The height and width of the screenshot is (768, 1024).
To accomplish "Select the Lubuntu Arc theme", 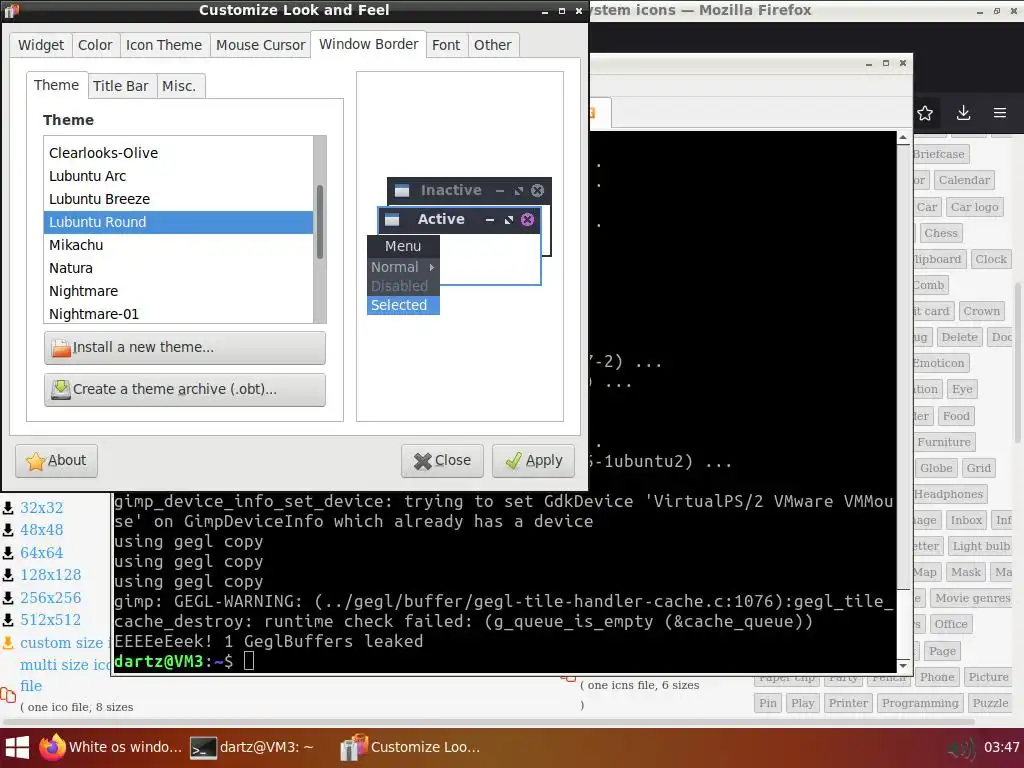I will [178, 176].
